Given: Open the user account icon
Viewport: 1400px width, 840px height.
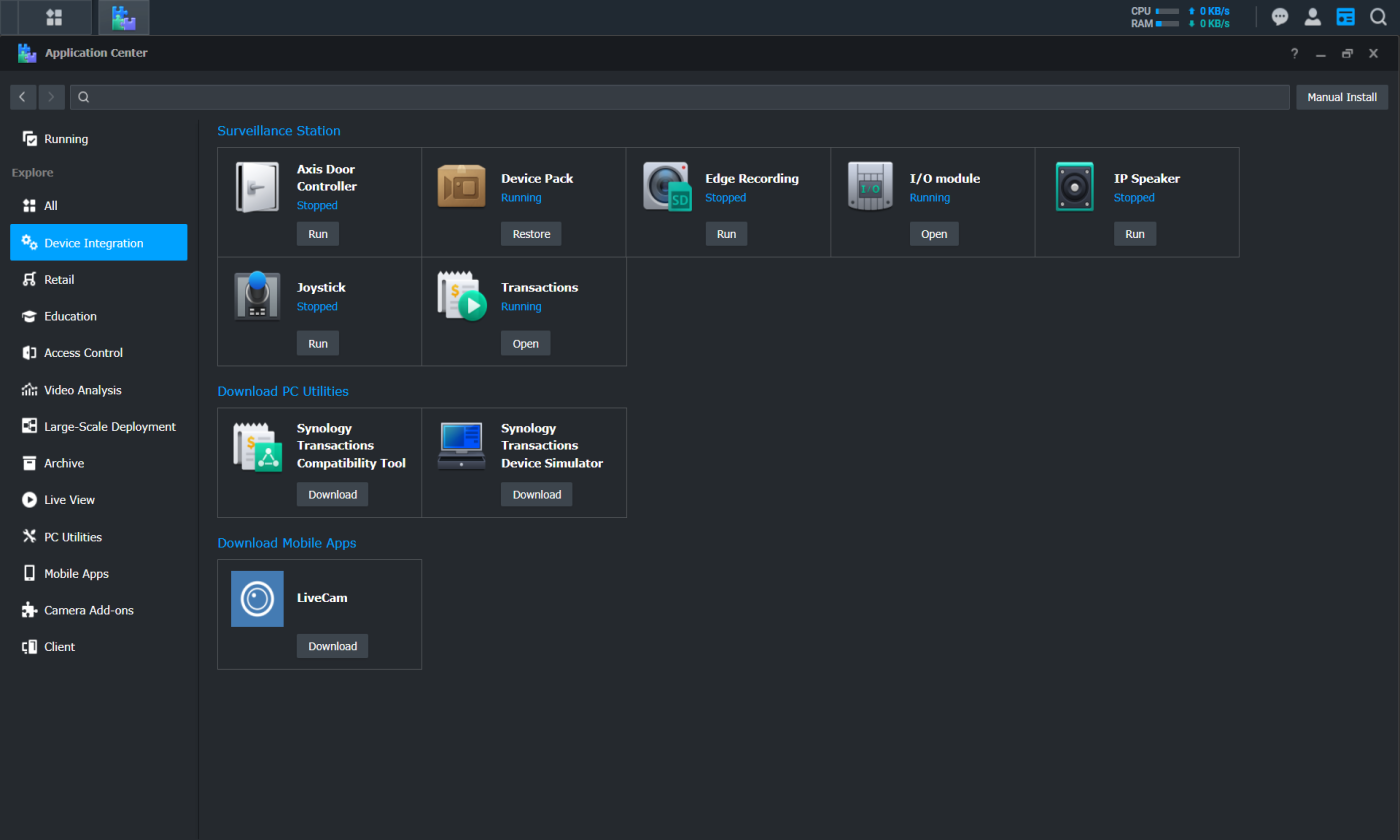Looking at the screenshot, I should (x=1313, y=17).
